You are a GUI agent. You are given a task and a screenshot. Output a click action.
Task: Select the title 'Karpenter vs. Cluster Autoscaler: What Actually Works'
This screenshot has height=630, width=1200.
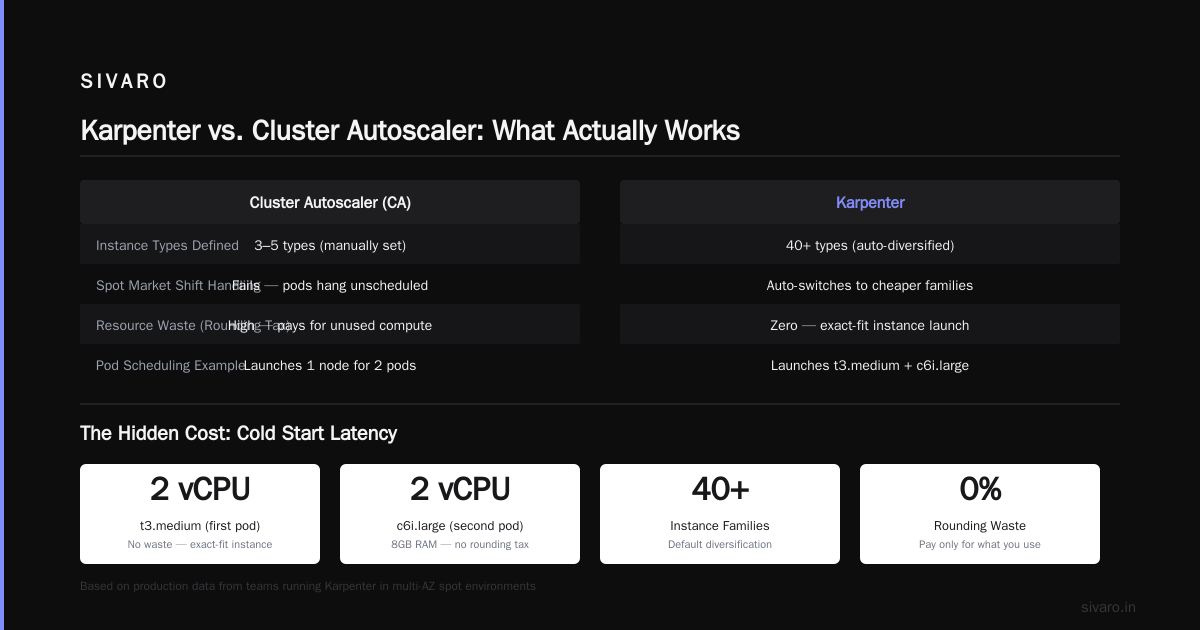(x=410, y=130)
